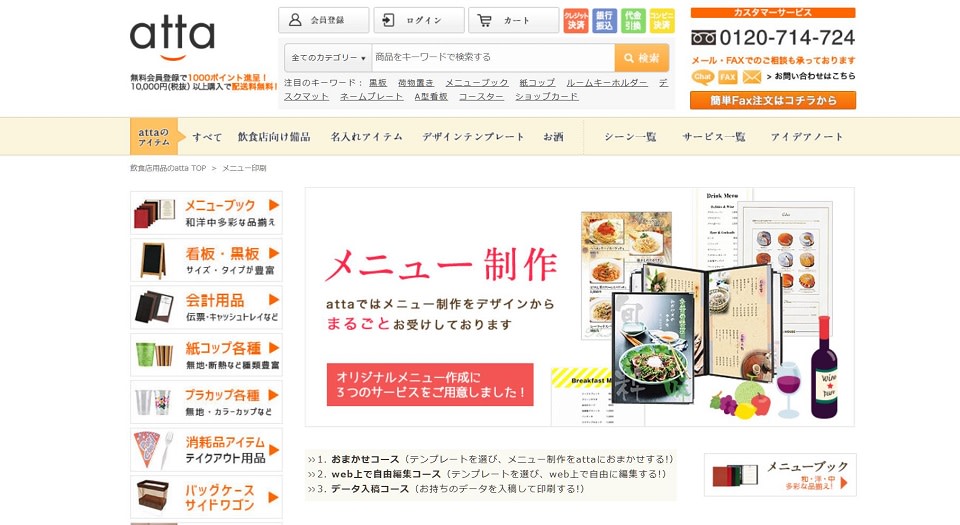This screenshot has height=525, width=960.
Task: Open the デザインテンプレート navigation menu item
Action: [473, 136]
